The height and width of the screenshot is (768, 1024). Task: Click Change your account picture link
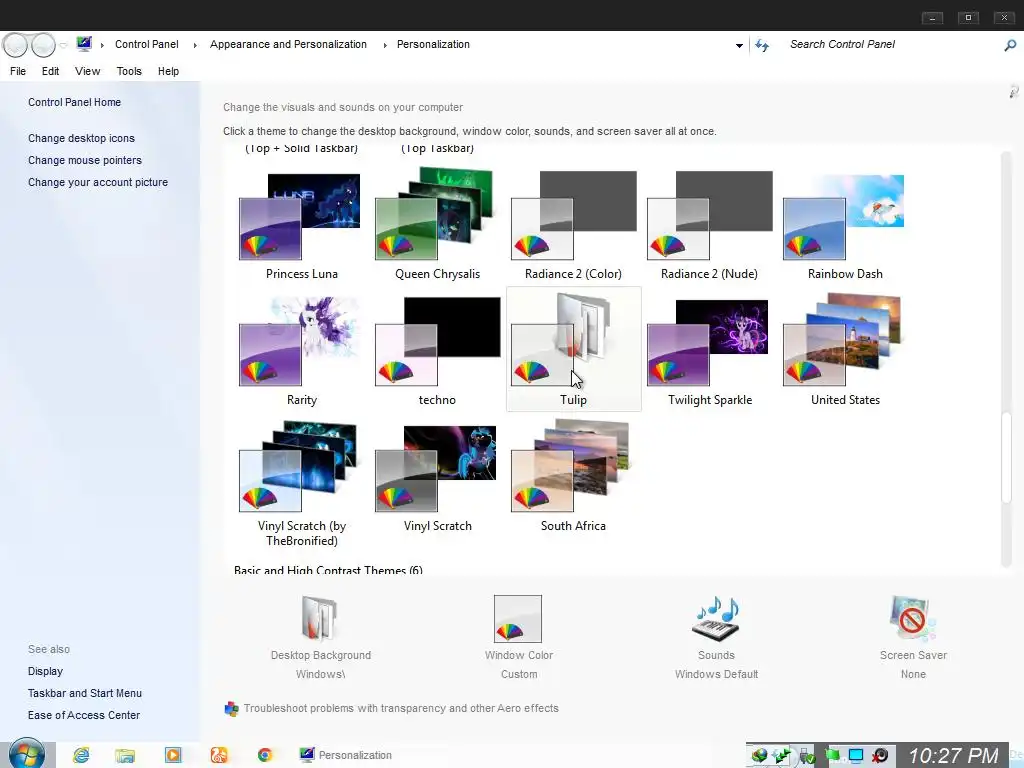pos(97,183)
